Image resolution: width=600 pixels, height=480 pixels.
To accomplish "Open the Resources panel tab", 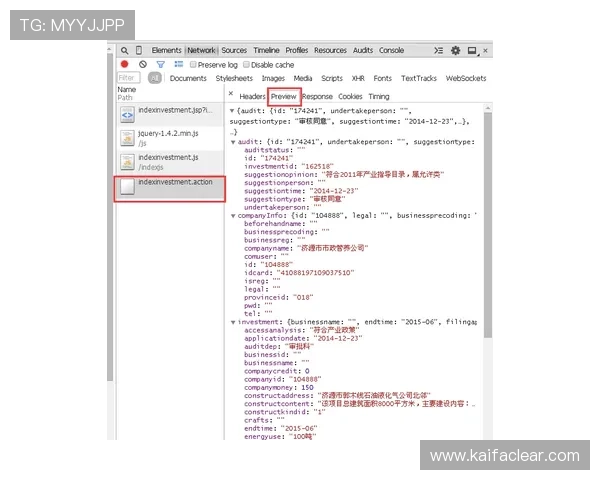I will (330, 50).
